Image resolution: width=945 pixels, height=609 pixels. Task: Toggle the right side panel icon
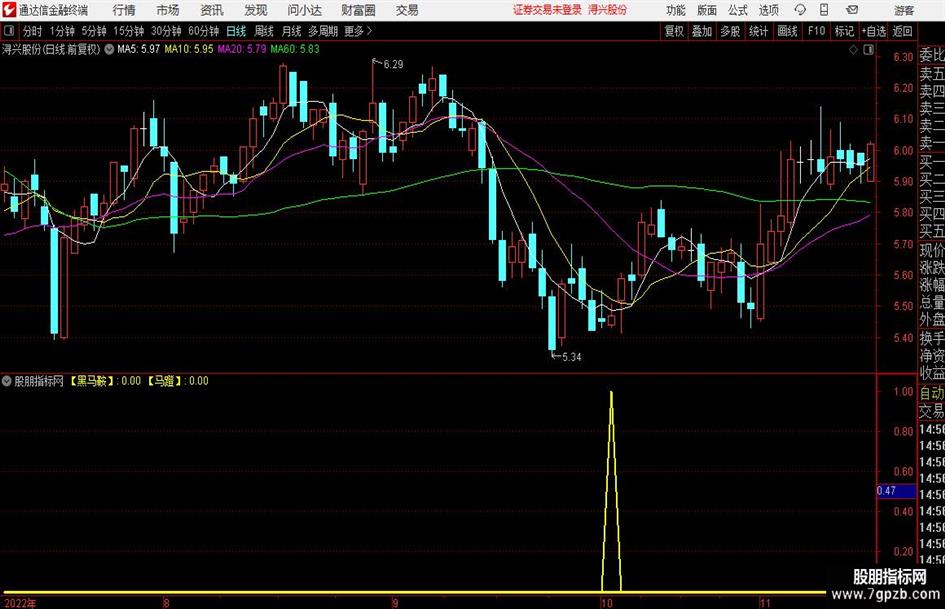[x=868, y=50]
